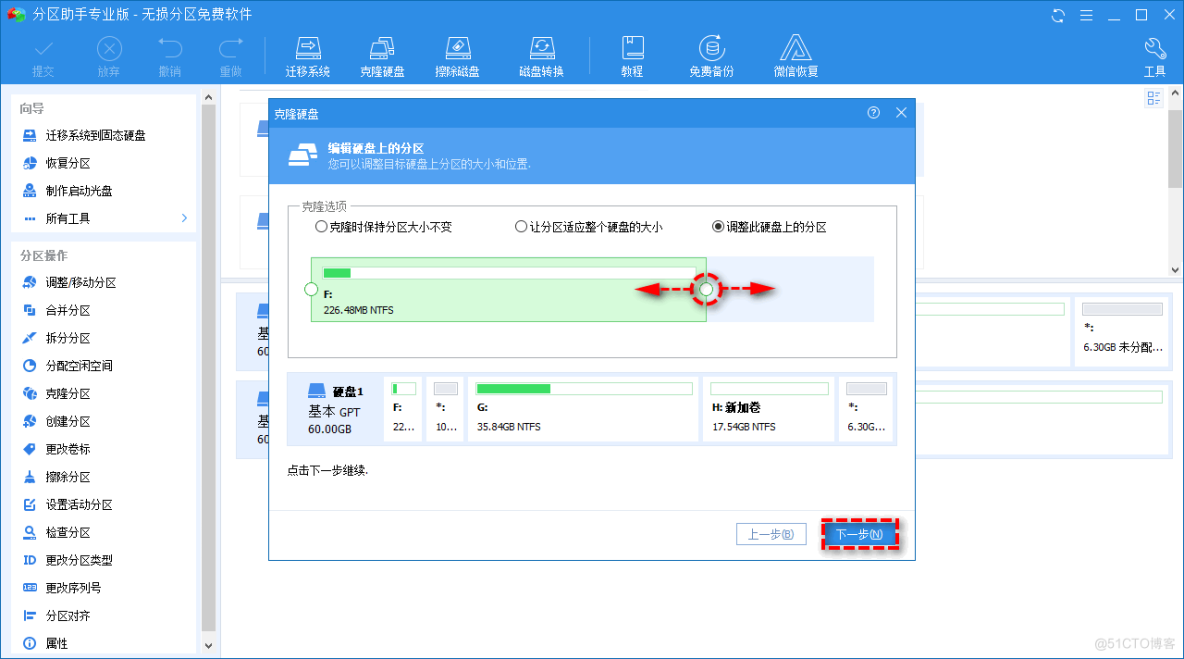The height and width of the screenshot is (659, 1184).
Task: Click the F: 226.48MB NTFS partition block
Action: point(508,290)
